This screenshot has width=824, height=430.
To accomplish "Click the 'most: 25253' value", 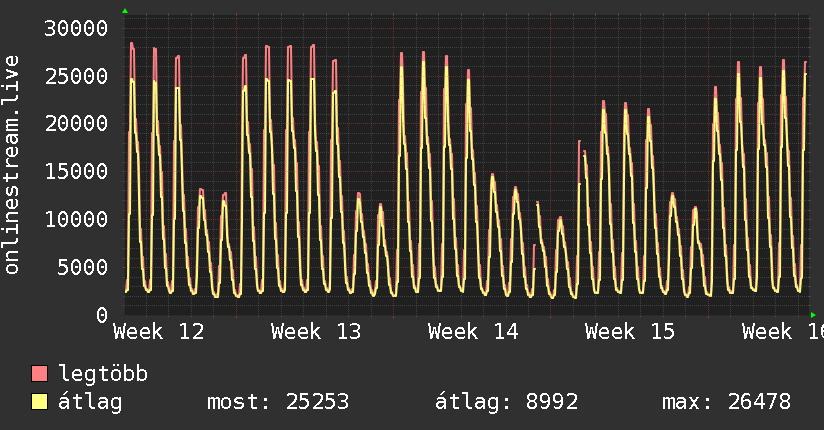I will (x=278, y=402).
